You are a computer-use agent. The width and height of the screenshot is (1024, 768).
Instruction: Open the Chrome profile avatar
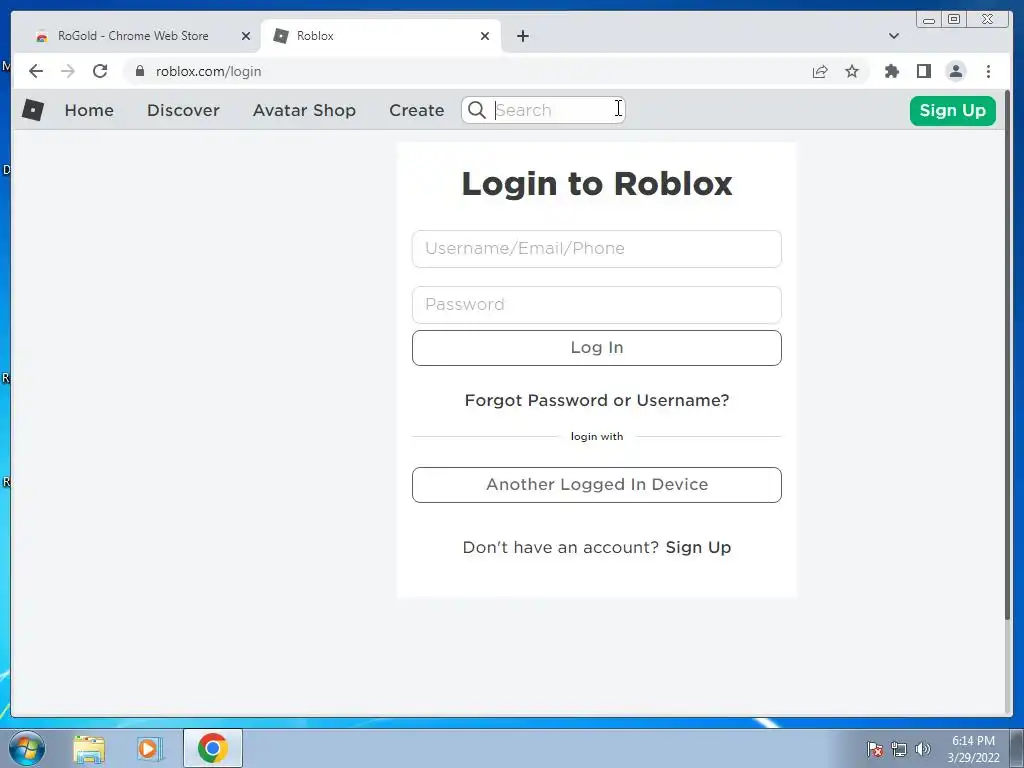click(x=955, y=71)
